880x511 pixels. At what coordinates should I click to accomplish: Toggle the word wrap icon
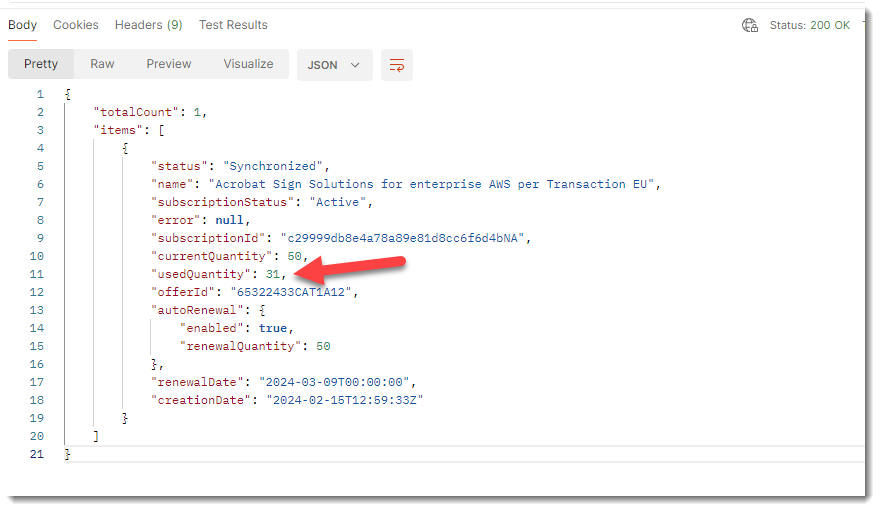tap(397, 65)
